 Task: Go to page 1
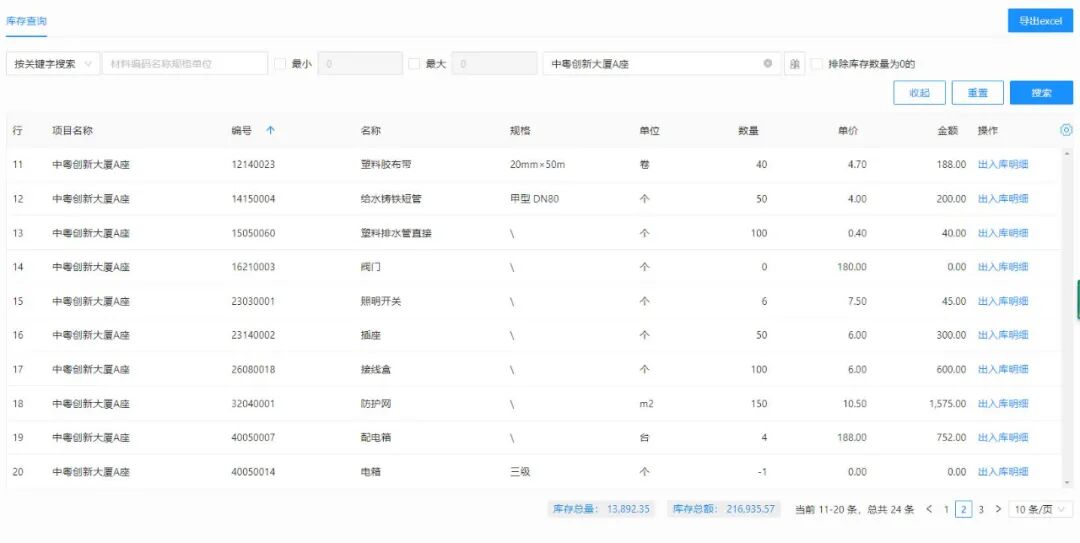click(x=946, y=510)
